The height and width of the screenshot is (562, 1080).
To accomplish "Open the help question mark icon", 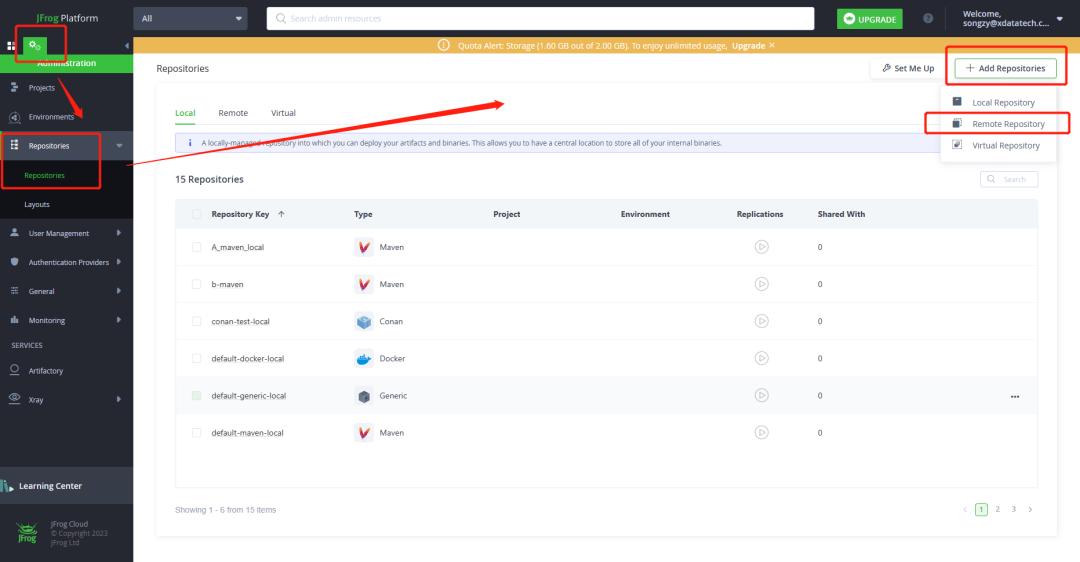I will coord(928,18).
